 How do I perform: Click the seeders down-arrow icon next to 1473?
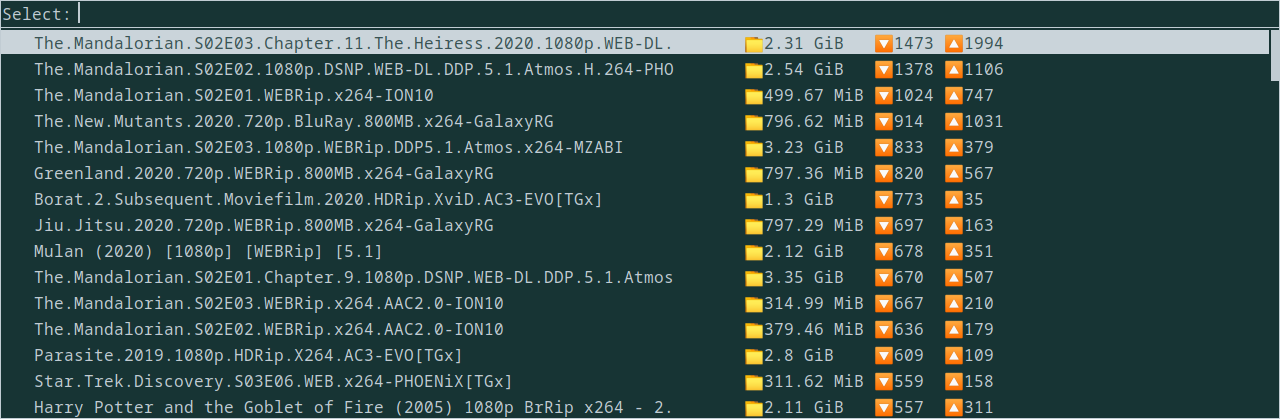pyautogui.click(x=883, y=44)
